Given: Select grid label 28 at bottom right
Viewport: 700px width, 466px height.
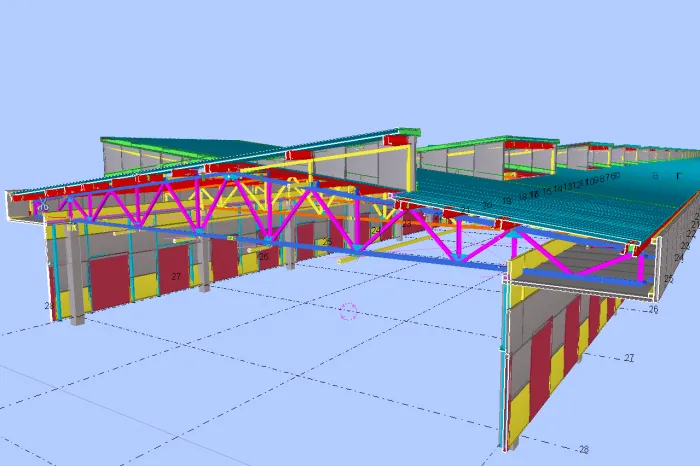Looking at the screenshot, I should (583, 449).
